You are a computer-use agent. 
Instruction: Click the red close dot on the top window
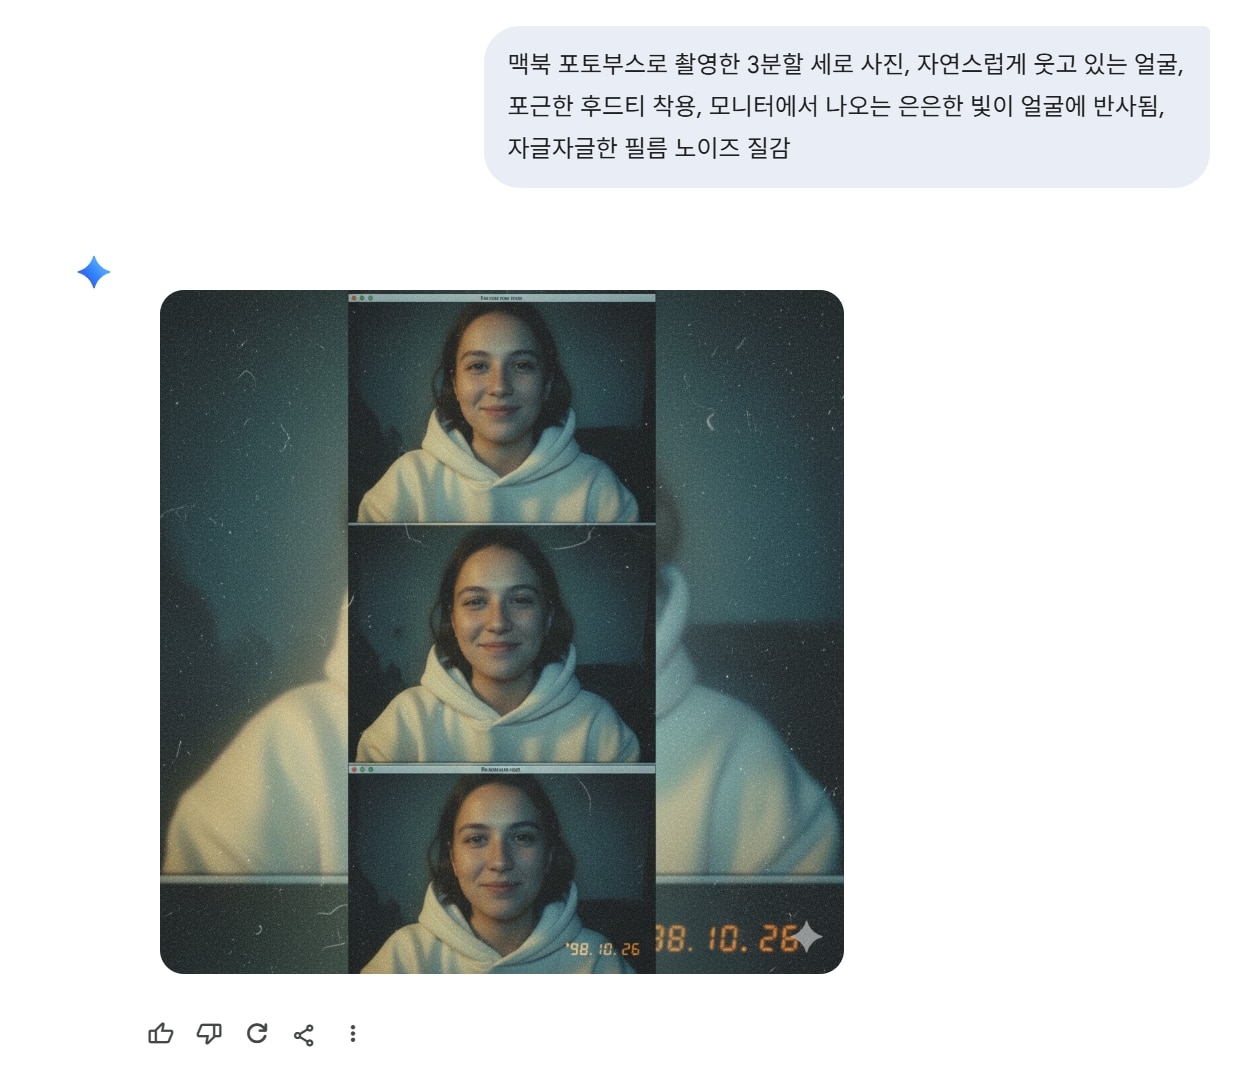pyautogui.click(x=354, y=298)
